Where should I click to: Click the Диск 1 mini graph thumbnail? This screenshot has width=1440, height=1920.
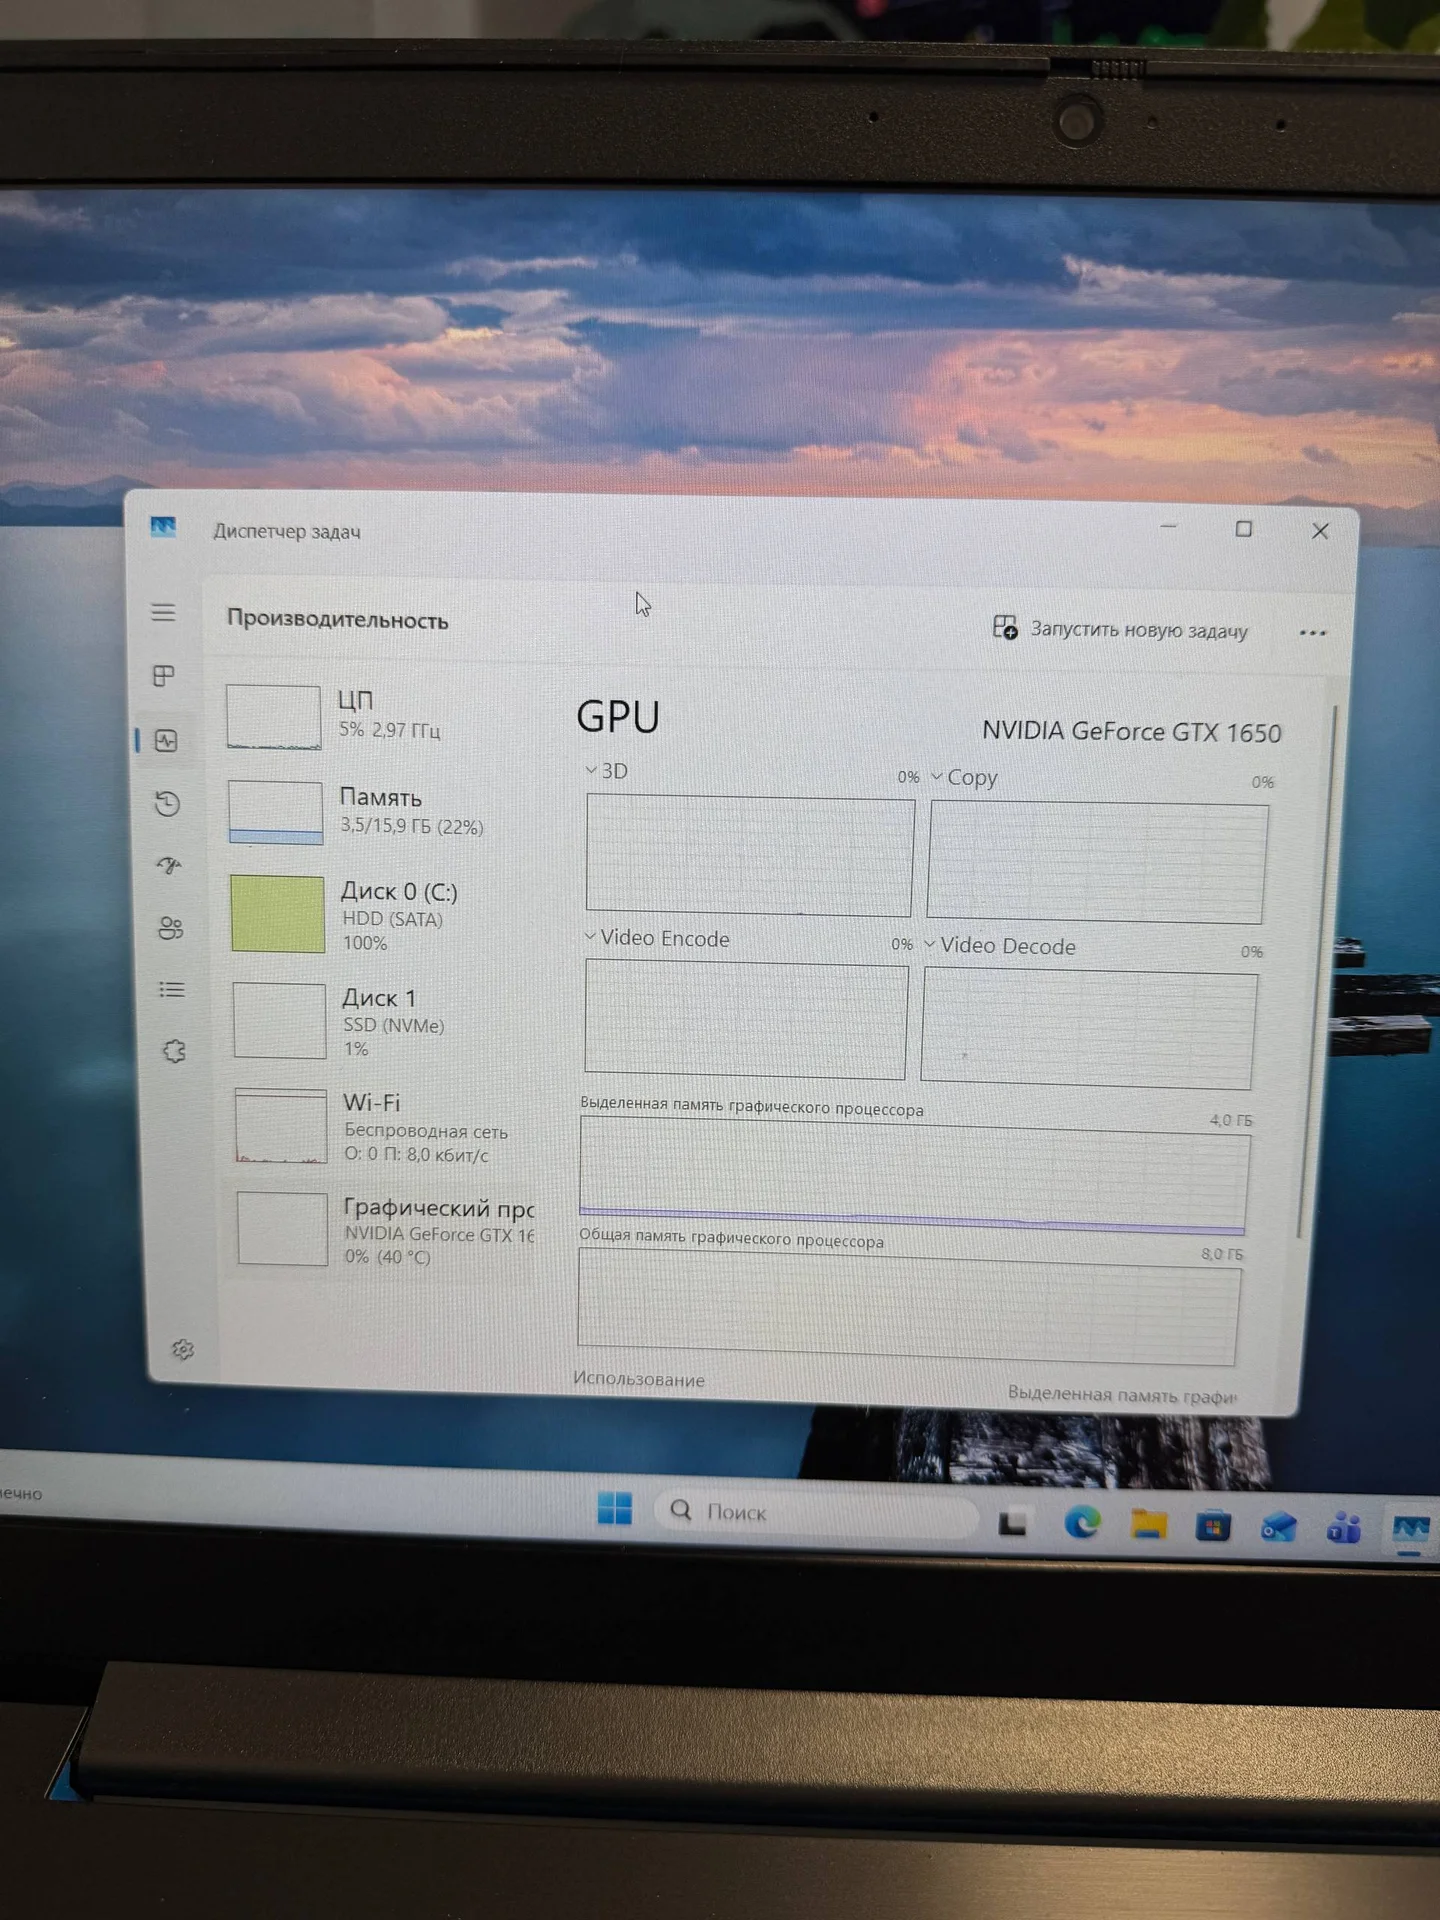point(280,1020)
